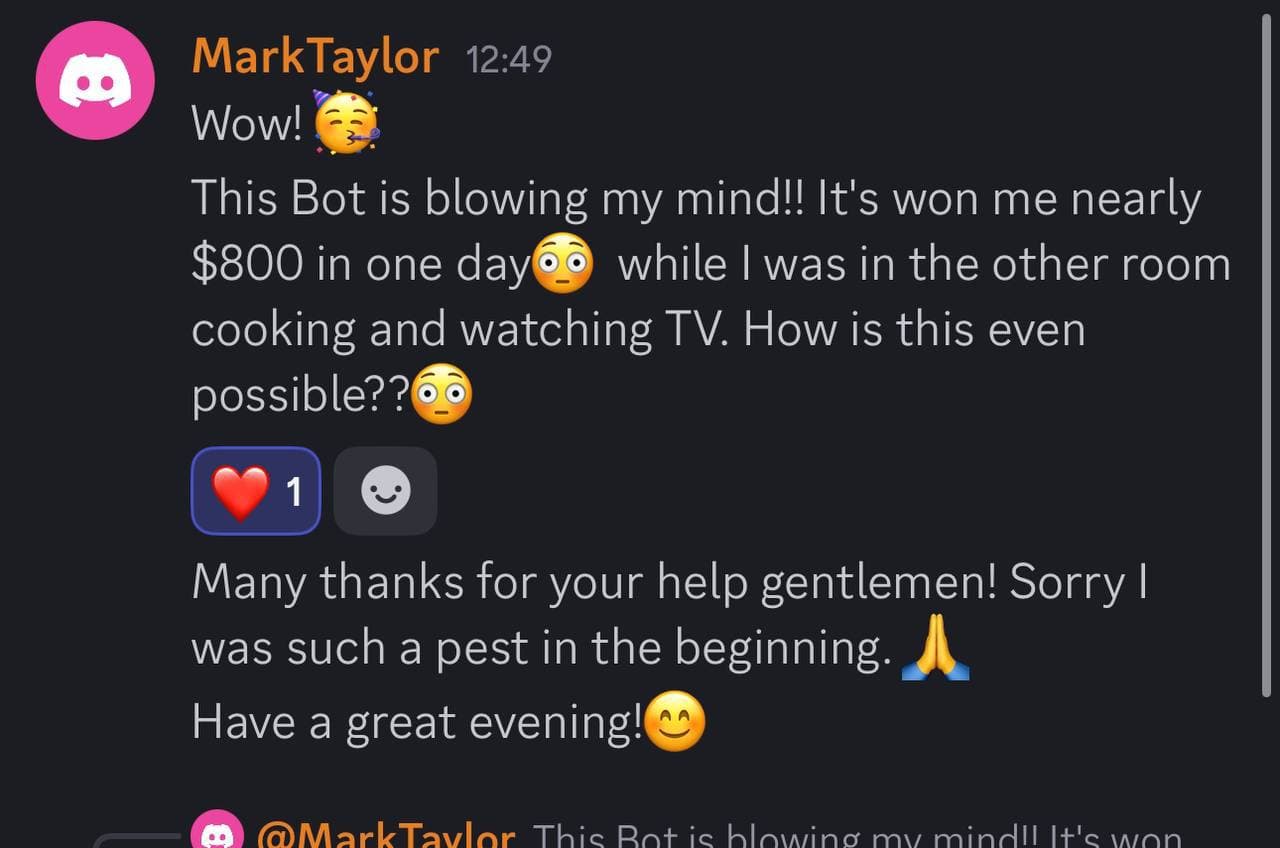The width and height of the screenshot is (1280, 848).
Task: Click the 12:49 message timestamp
Action: coord(508,60)
